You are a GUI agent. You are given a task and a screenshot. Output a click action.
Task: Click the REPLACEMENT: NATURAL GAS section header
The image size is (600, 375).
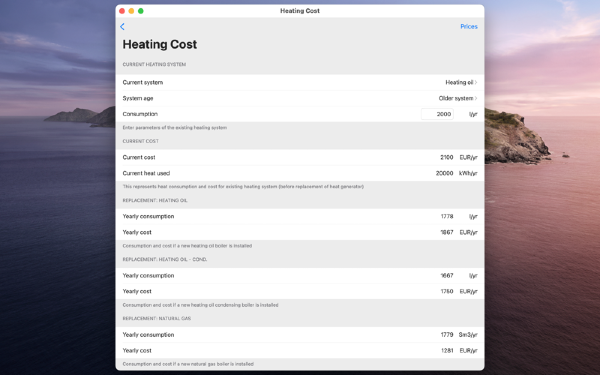tap(157, 318)
